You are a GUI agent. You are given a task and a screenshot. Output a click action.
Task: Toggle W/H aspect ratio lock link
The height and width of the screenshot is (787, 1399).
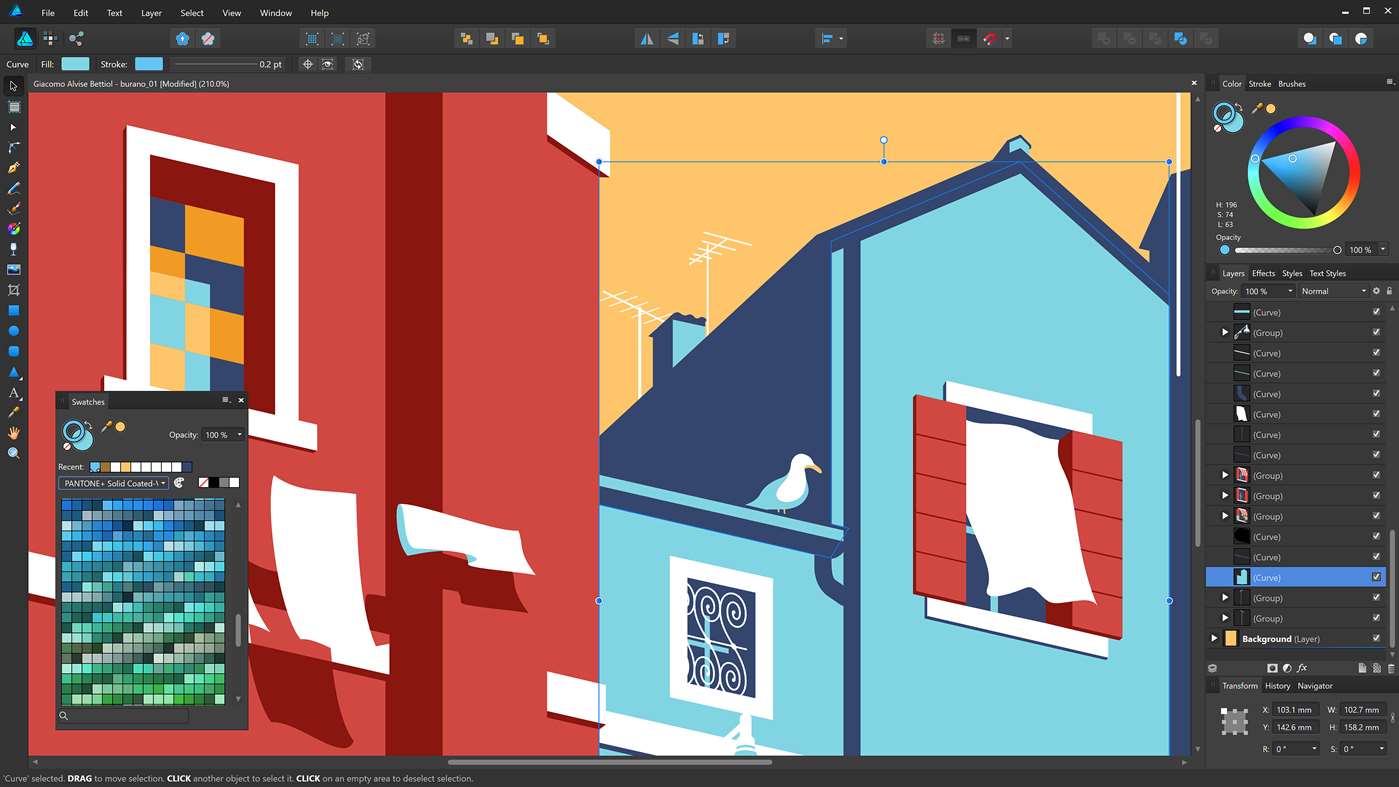(x=1392, y=718)
